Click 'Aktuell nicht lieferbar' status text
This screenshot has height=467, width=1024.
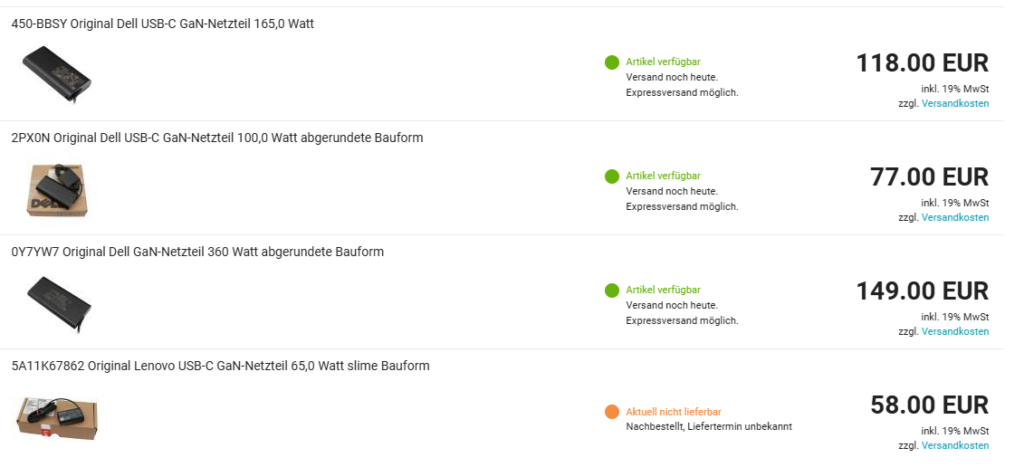[673, 412]
